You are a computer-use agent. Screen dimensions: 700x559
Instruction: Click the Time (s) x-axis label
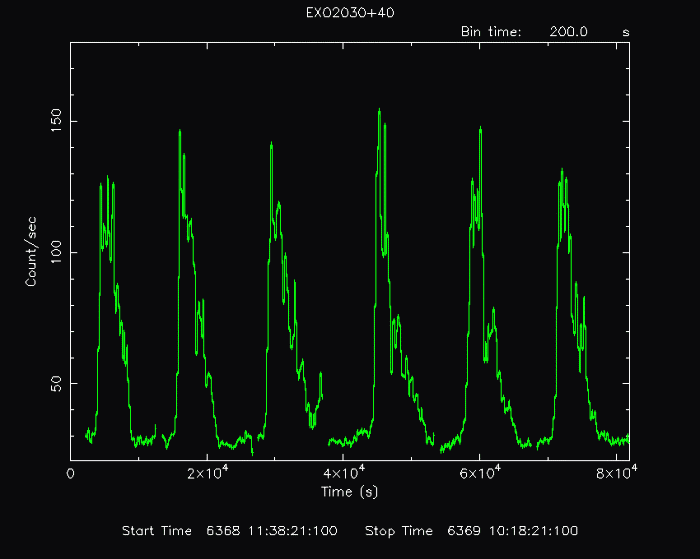click(349, 491)
